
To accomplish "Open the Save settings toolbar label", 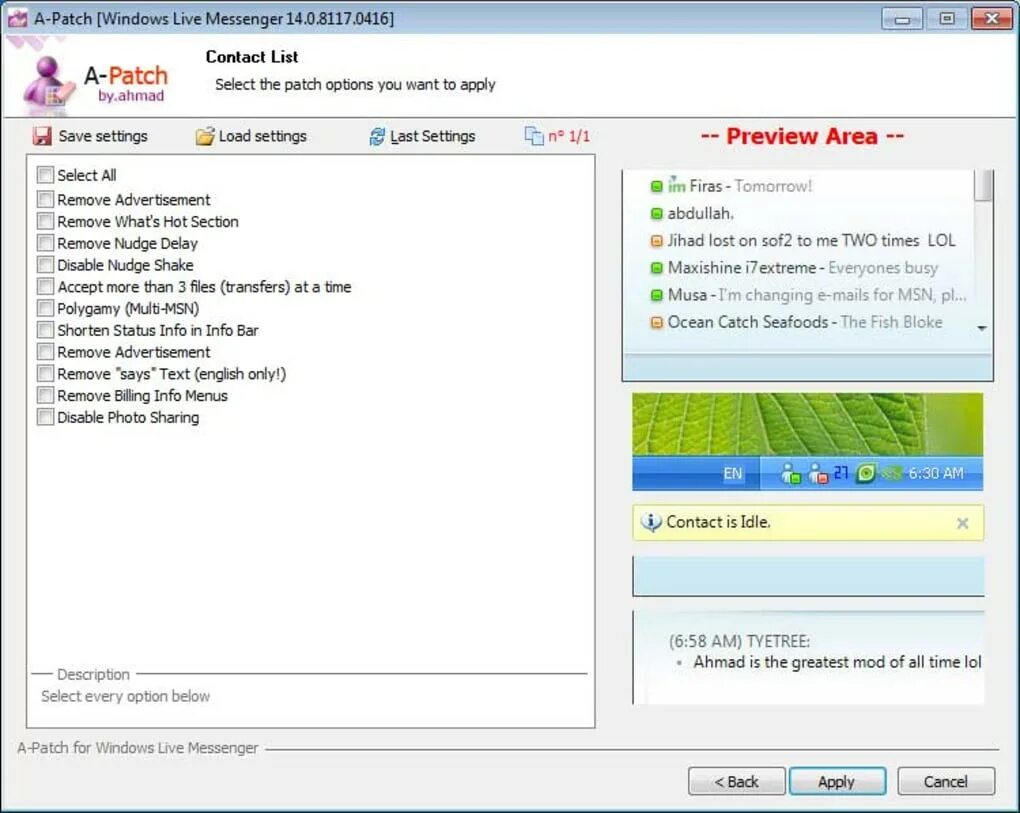I will (103, 136).
